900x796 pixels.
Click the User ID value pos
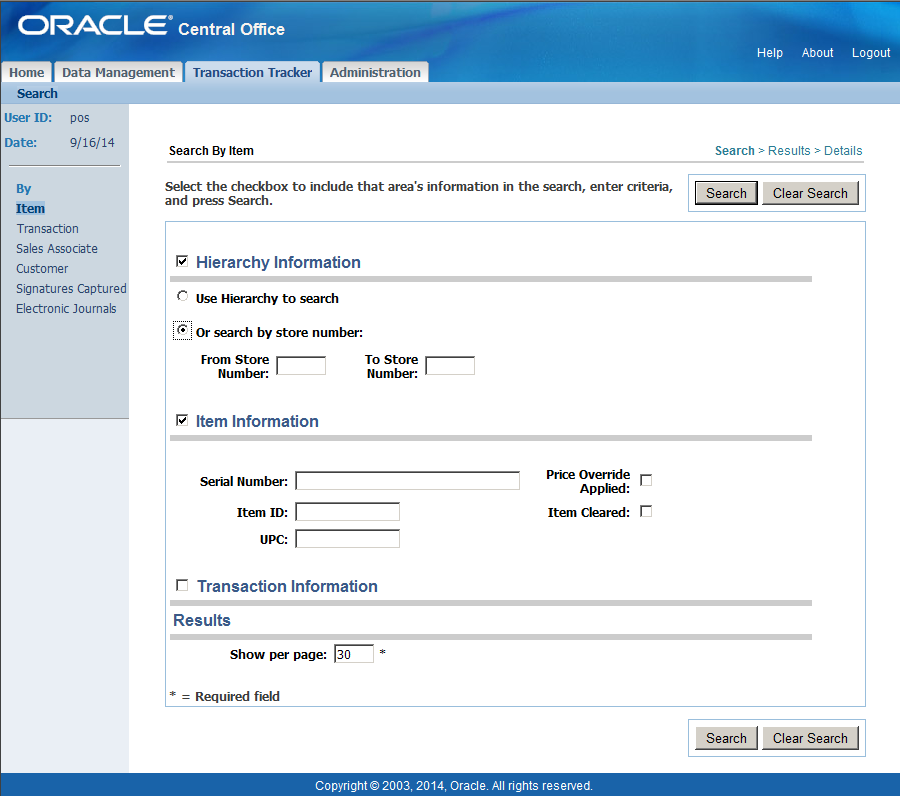click(80, 118)
